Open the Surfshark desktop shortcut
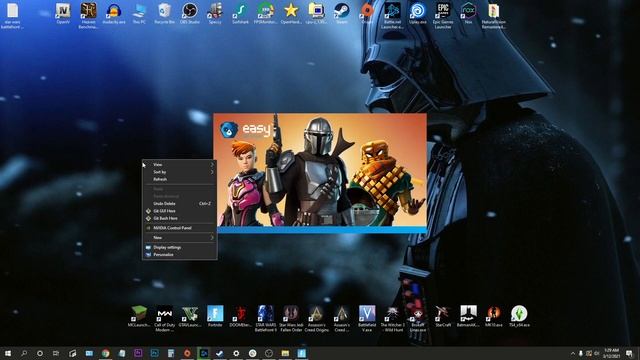Viewport: 640px width, 360px height. coord(240,14)
